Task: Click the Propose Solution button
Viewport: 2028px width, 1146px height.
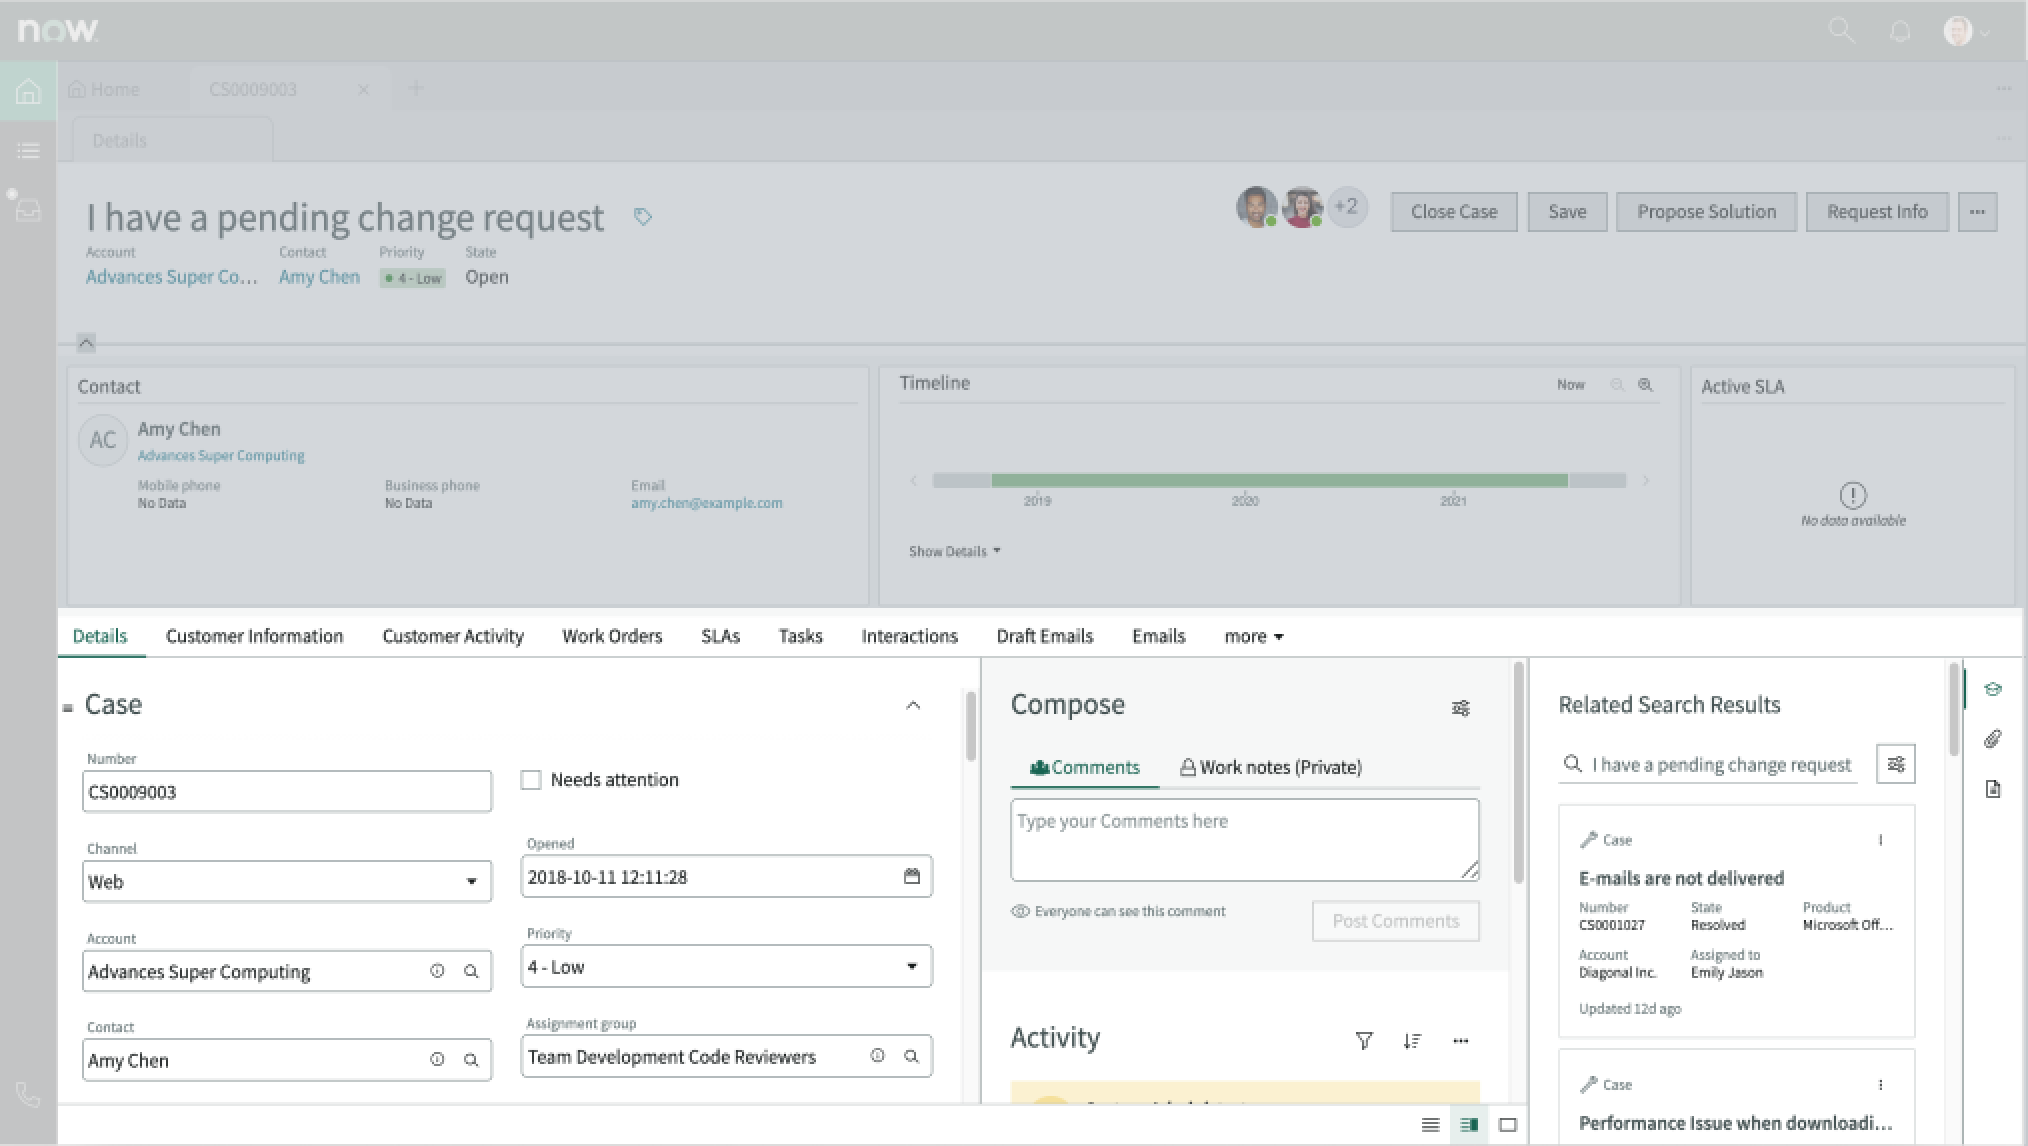Action: 1706,211
